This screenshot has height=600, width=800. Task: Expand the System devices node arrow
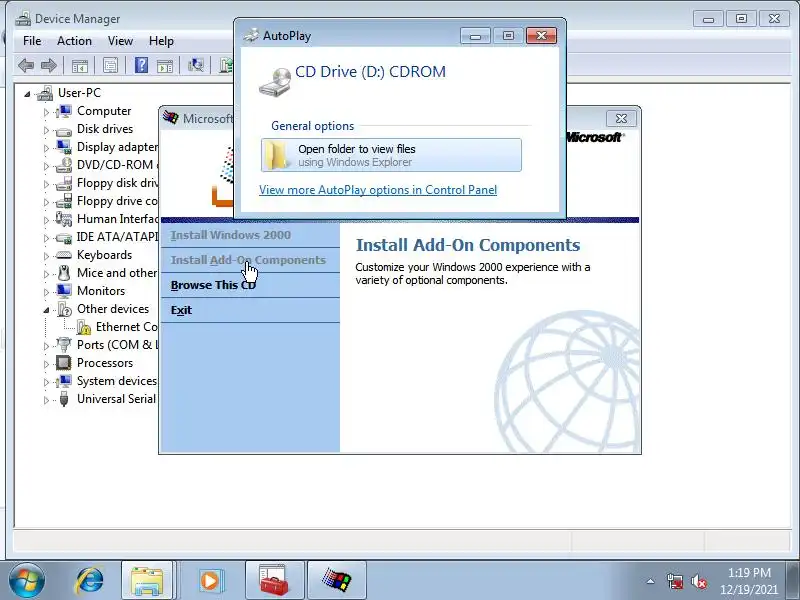tap(46, 382)
